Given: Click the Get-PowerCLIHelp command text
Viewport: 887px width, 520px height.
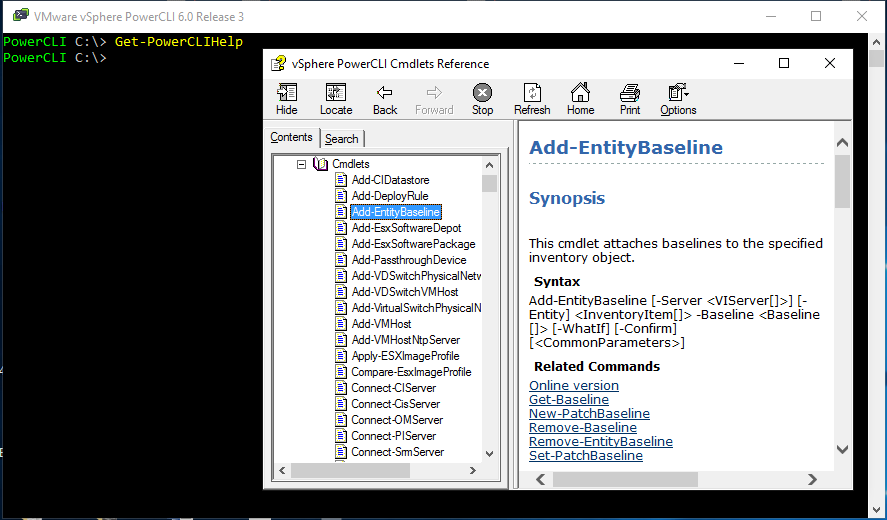Looking at the screenshot, I should (x=179, y=42).
